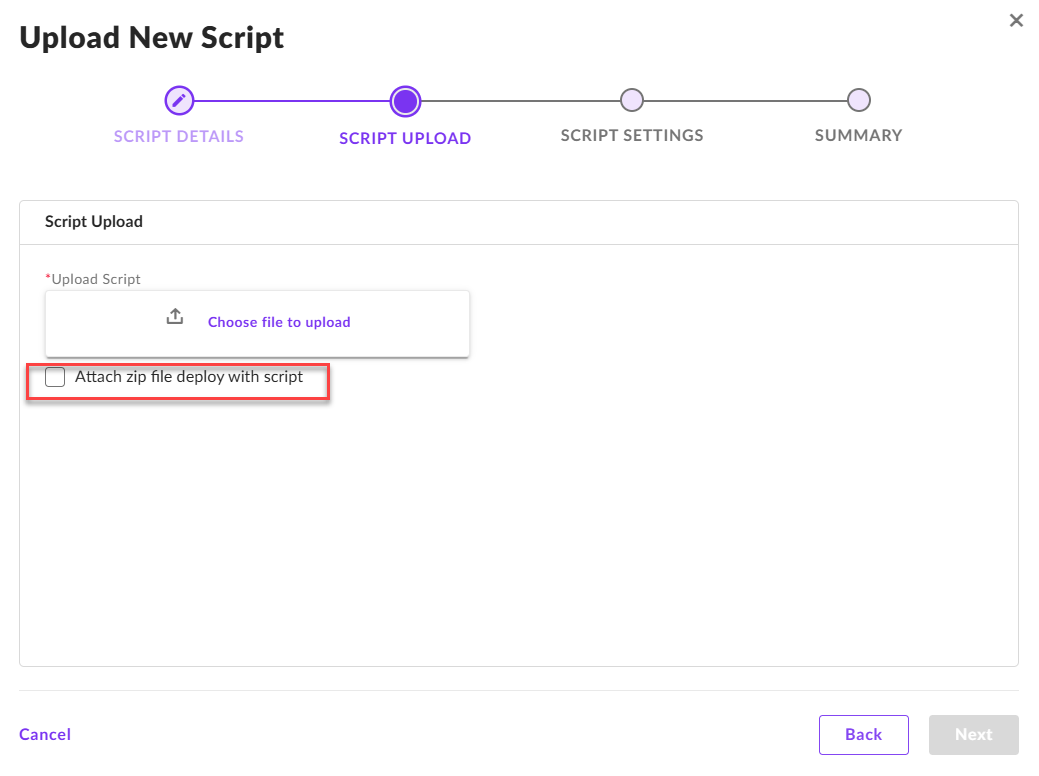Click the filled Script Upload step circle
Screen dimensions: 1039x776
tap(405, 100)
